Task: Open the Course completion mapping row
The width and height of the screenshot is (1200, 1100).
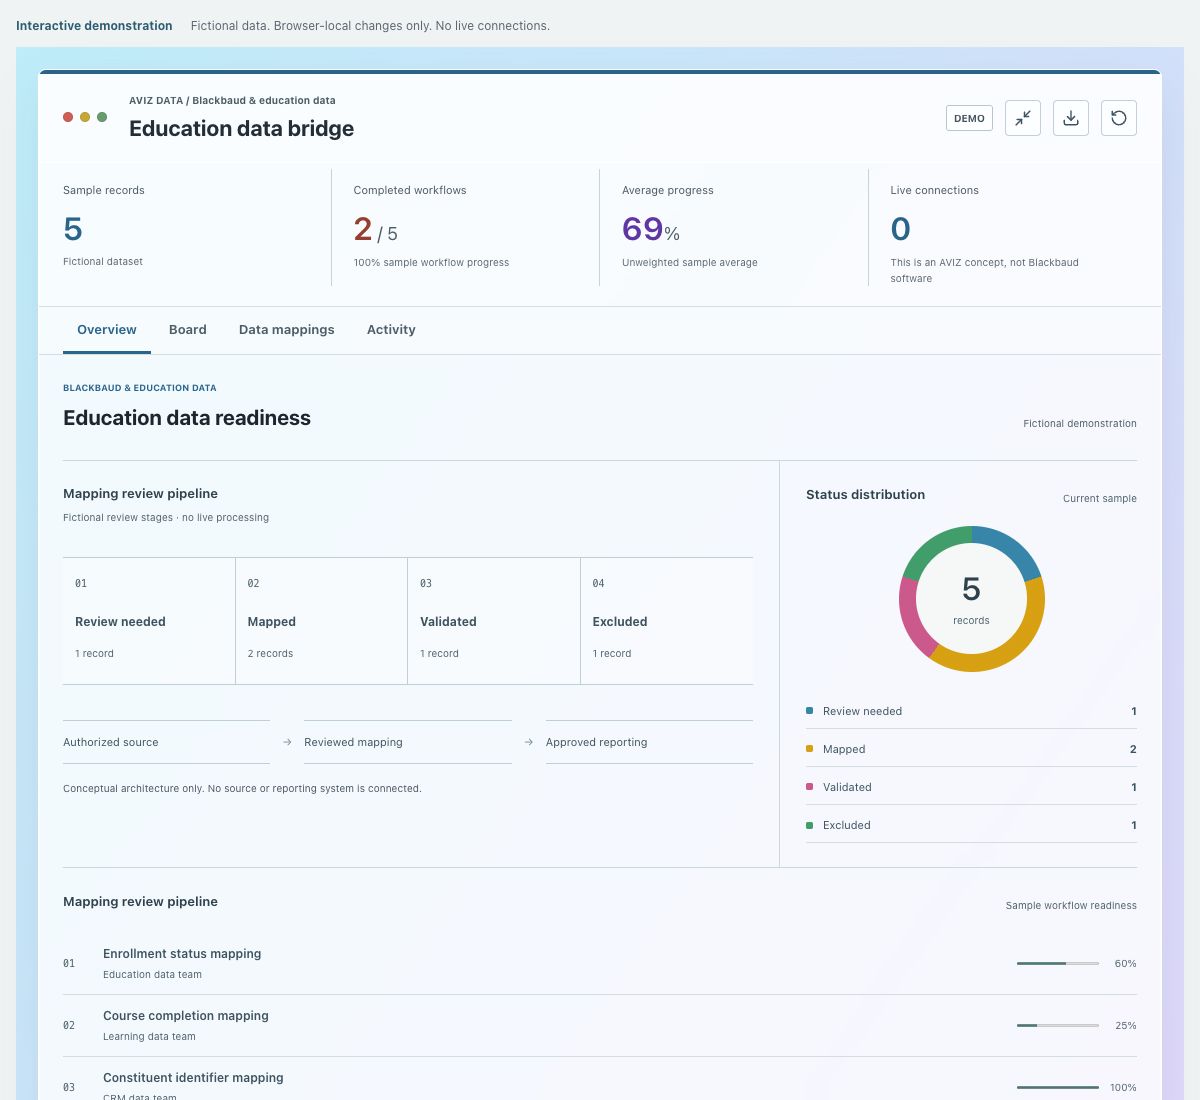Action: (600, 1025)
